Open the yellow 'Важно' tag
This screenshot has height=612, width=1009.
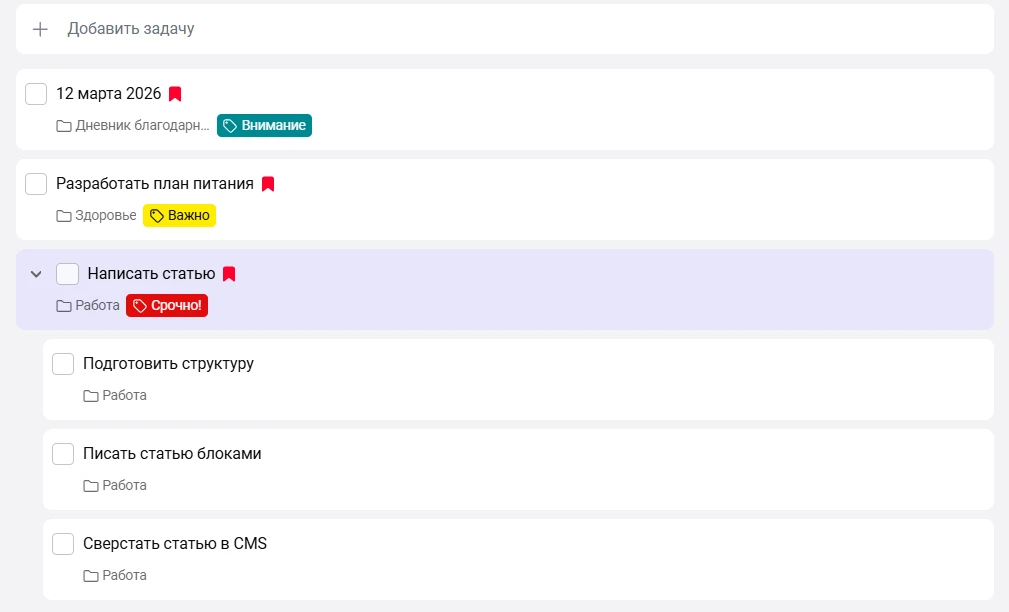(x=180, y=216)
